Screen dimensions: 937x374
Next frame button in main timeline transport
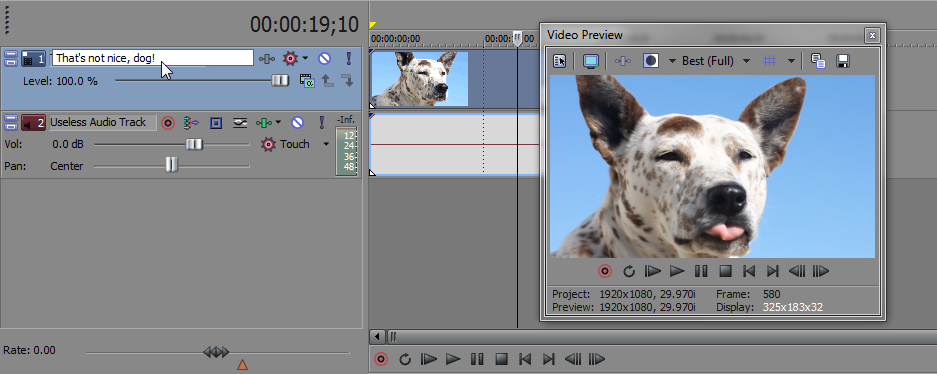(x=597, y=359)
